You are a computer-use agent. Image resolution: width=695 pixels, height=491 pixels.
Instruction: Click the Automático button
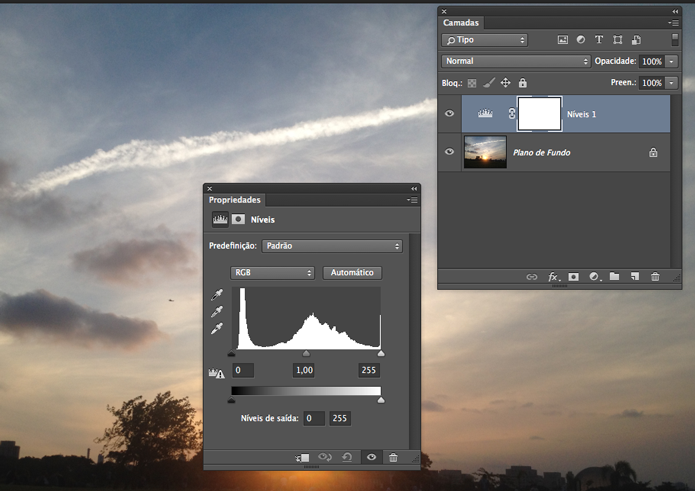(x=352, y=273)
